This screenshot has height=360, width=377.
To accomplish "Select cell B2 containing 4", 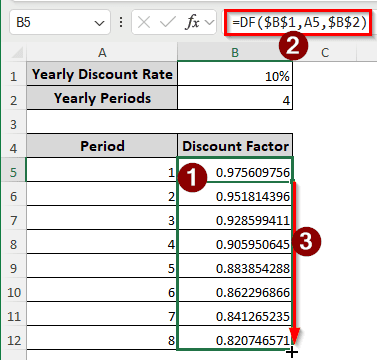I will coord(235,98).
